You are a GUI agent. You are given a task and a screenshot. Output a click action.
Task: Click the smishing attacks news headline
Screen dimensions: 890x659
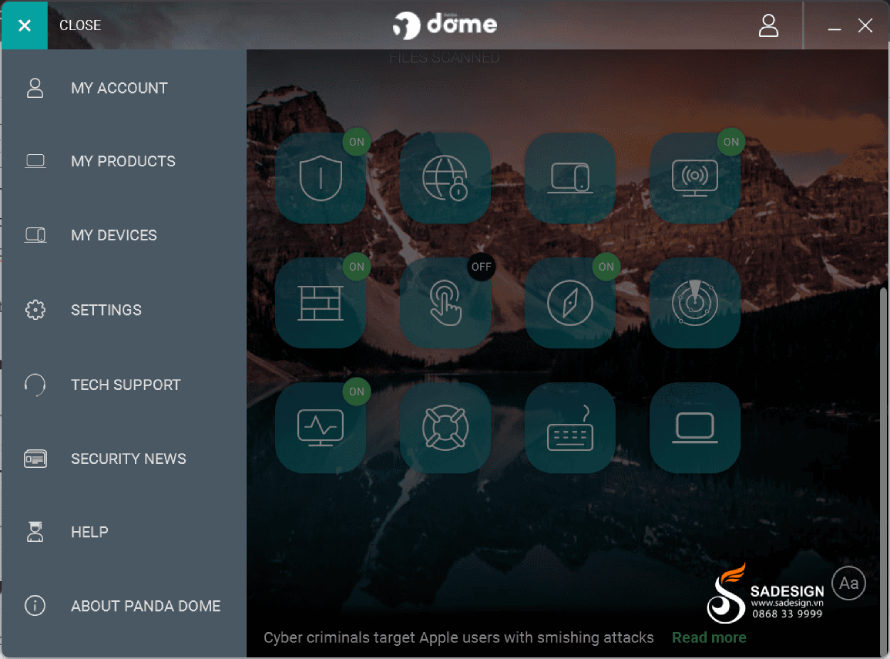459,637
